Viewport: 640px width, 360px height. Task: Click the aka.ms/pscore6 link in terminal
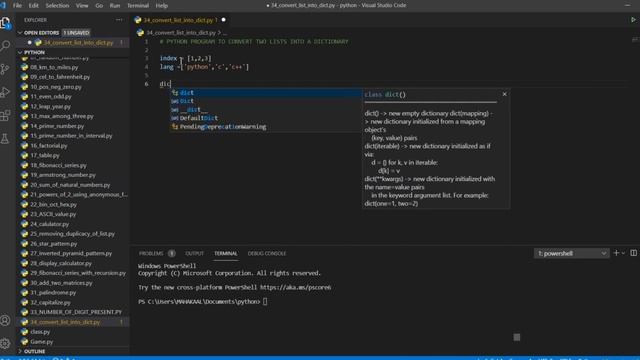(x=295, y=287)
